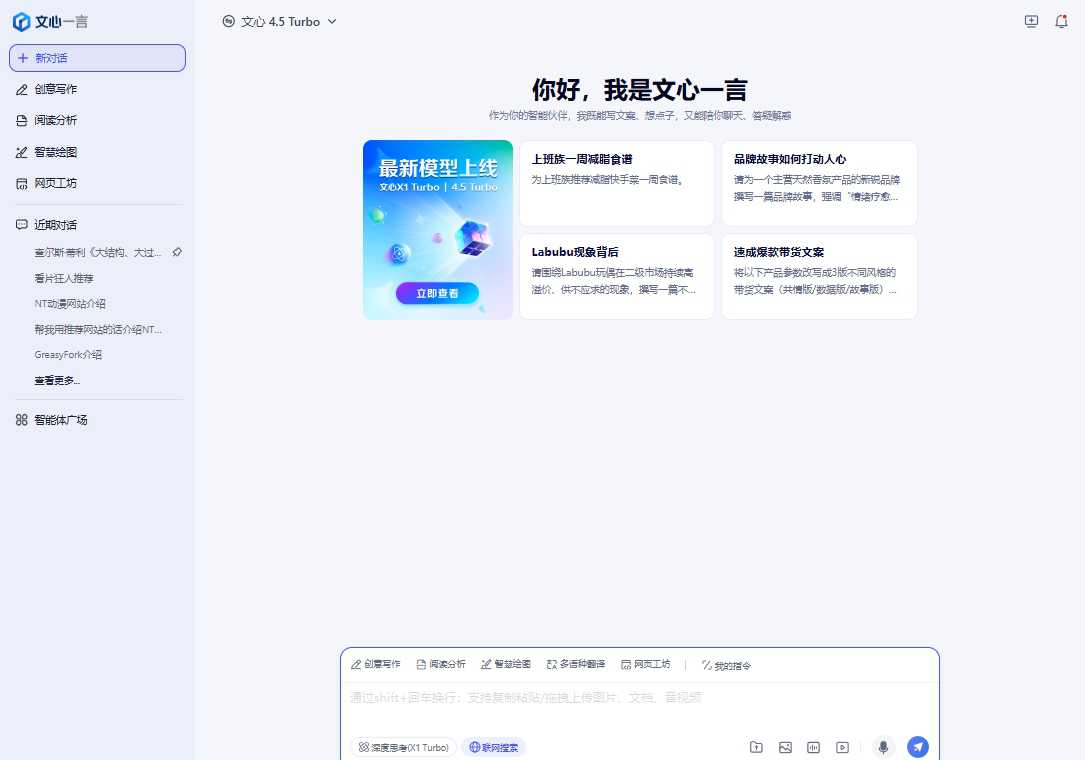Click the message input field
Image resolution: width=1085 pixels, height=760 pixels.
point(640,698)
